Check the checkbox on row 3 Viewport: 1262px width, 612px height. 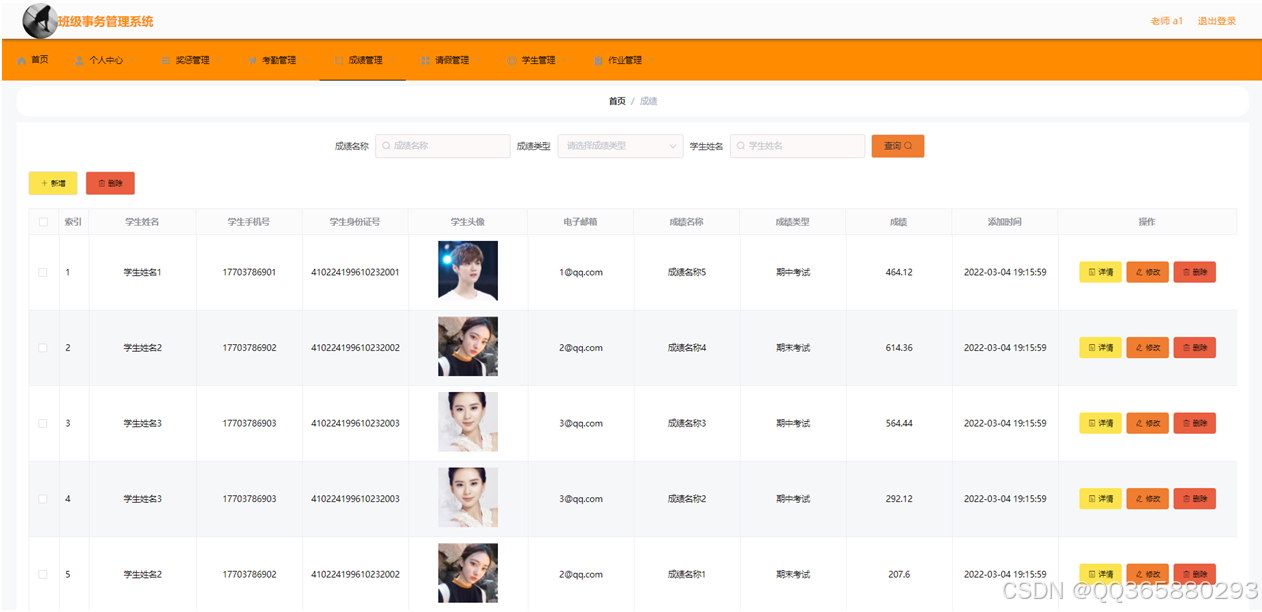pos(42,422)
